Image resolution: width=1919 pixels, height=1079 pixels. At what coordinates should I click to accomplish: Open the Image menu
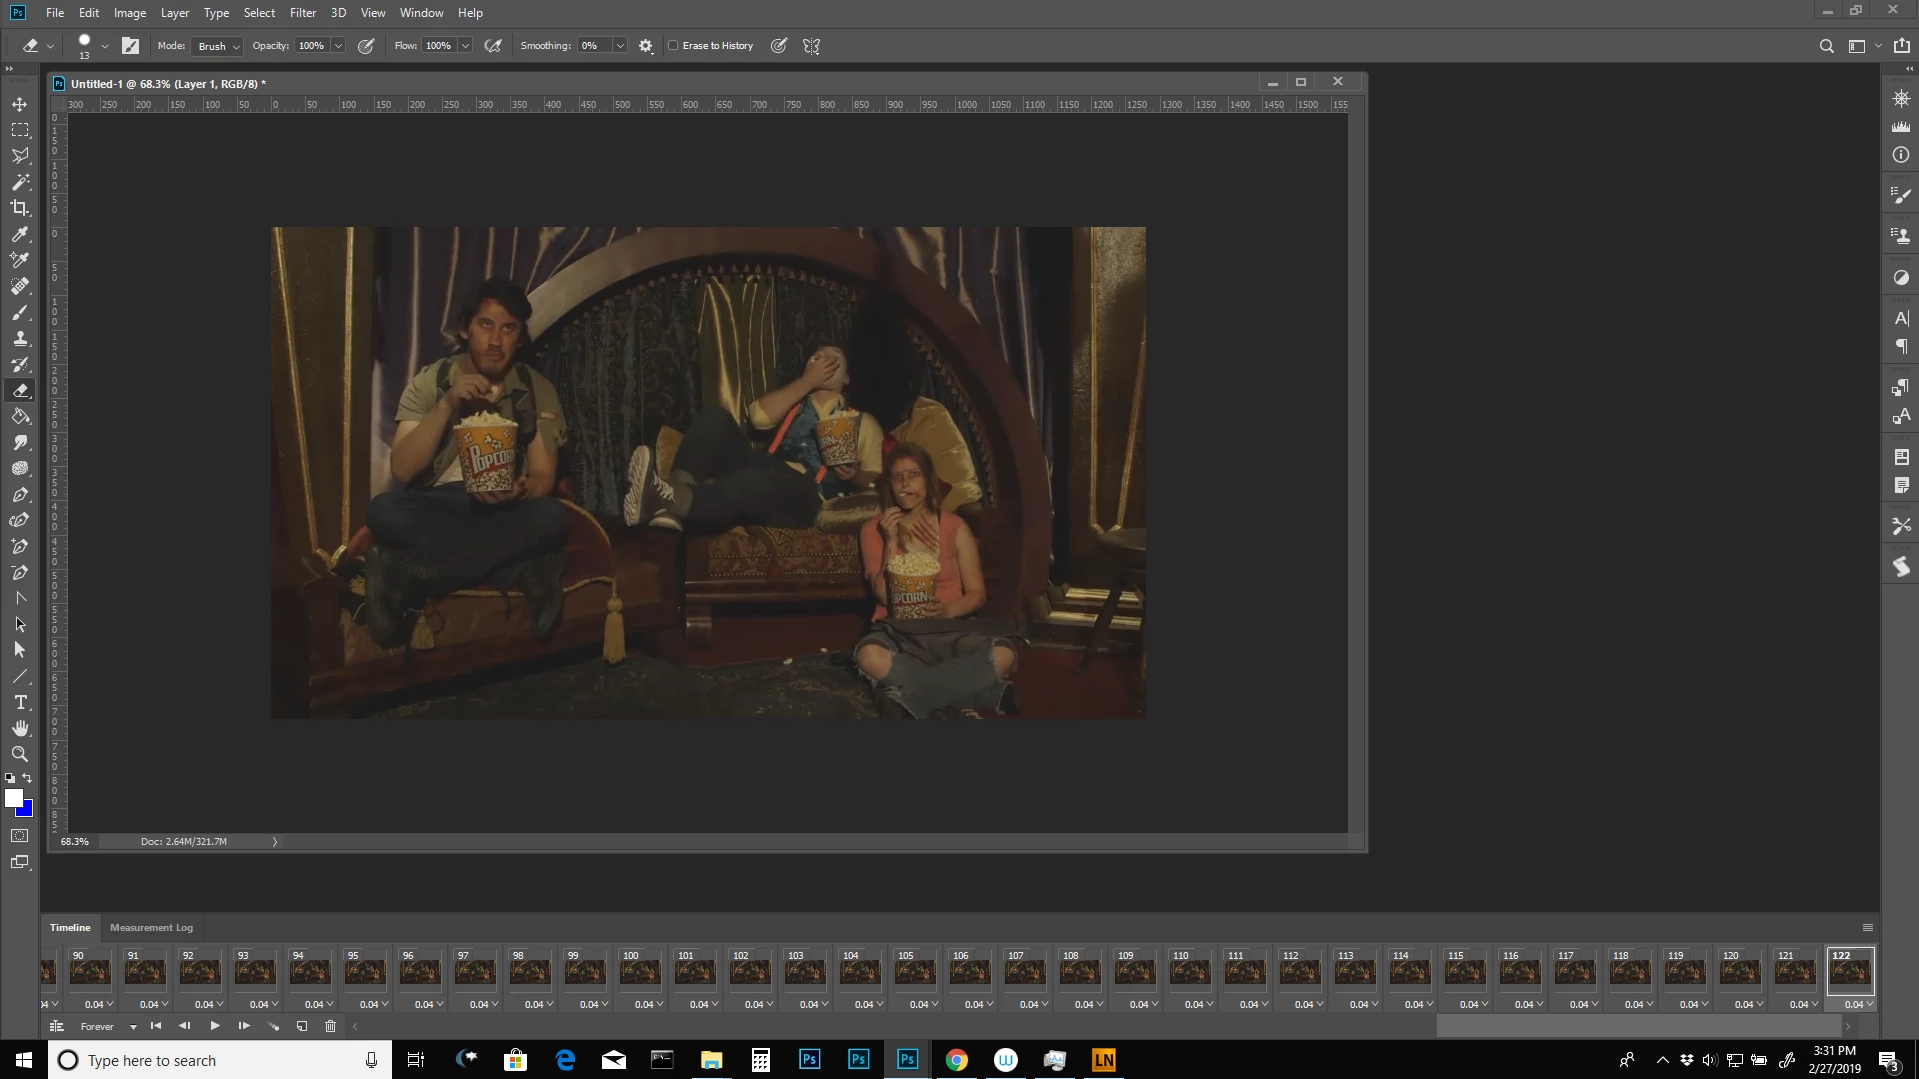[x=130, y=13]
